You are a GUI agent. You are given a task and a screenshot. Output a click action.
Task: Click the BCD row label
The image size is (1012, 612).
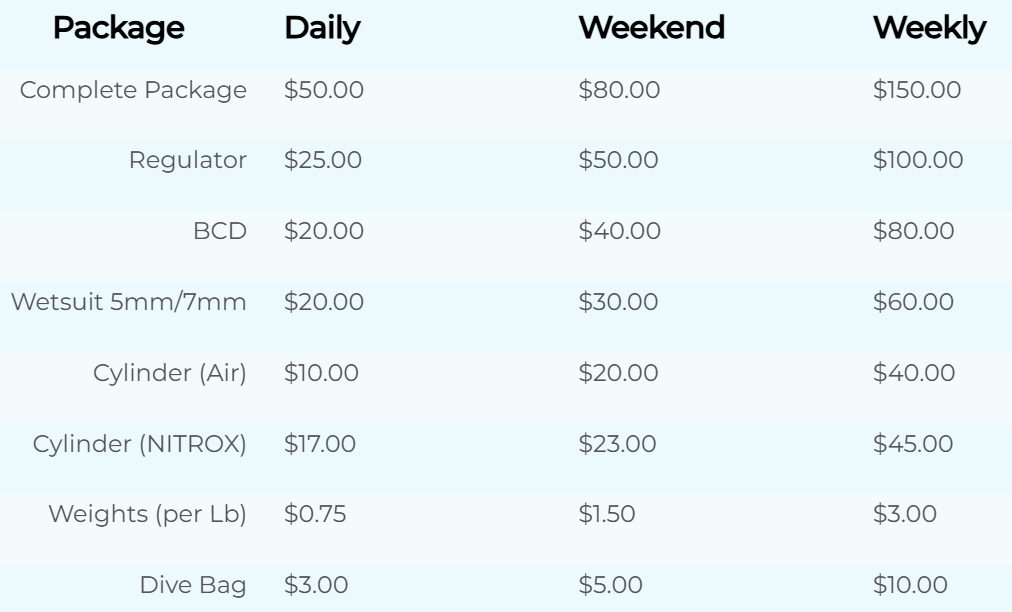point(220,231)
